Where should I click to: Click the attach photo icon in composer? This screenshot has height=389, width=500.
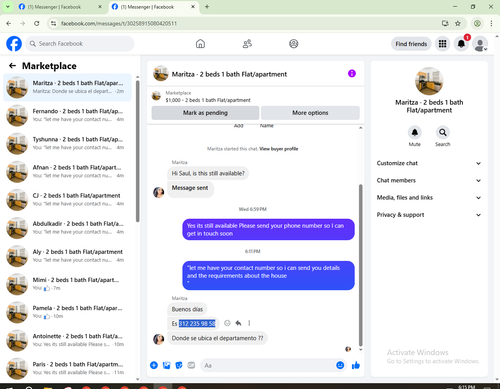point(166,365)
